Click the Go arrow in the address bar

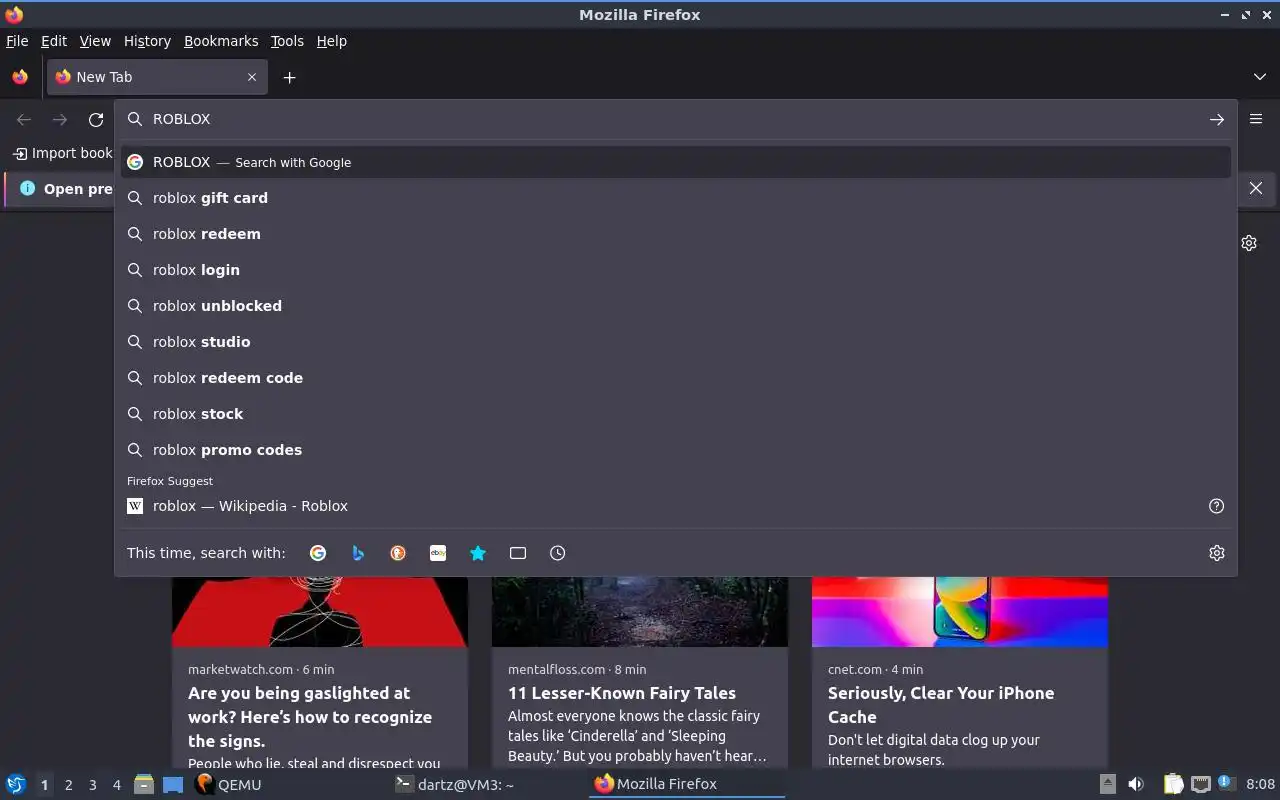pos(1217,119)
